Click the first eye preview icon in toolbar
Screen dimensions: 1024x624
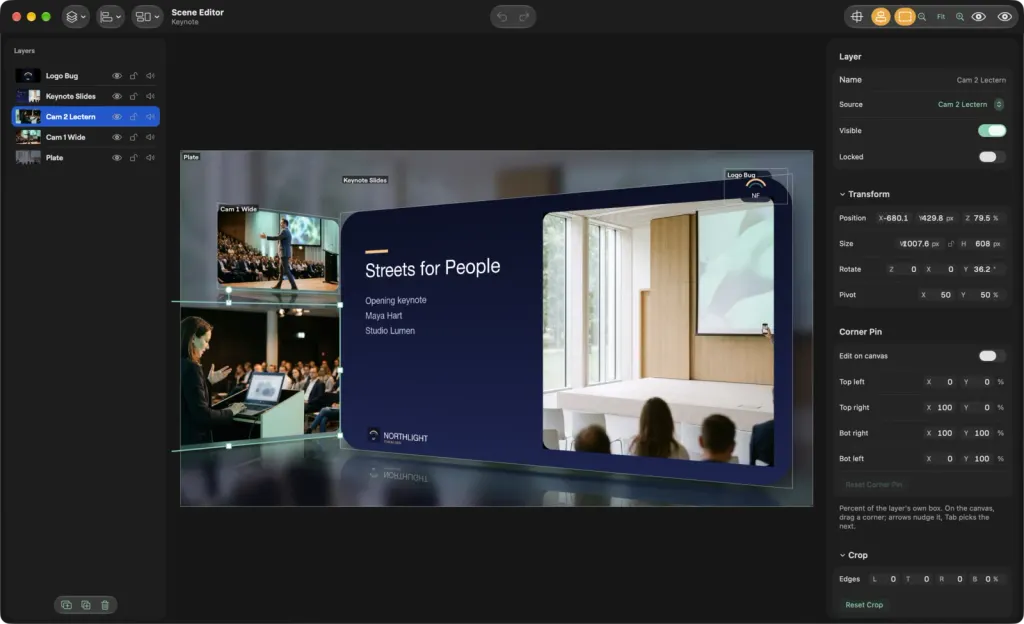(x=978, y=17)
